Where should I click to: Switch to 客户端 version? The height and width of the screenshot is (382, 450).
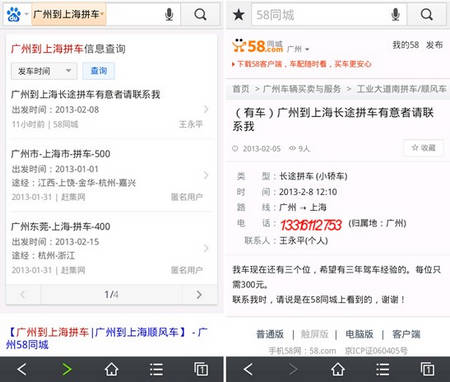[406, 334]
